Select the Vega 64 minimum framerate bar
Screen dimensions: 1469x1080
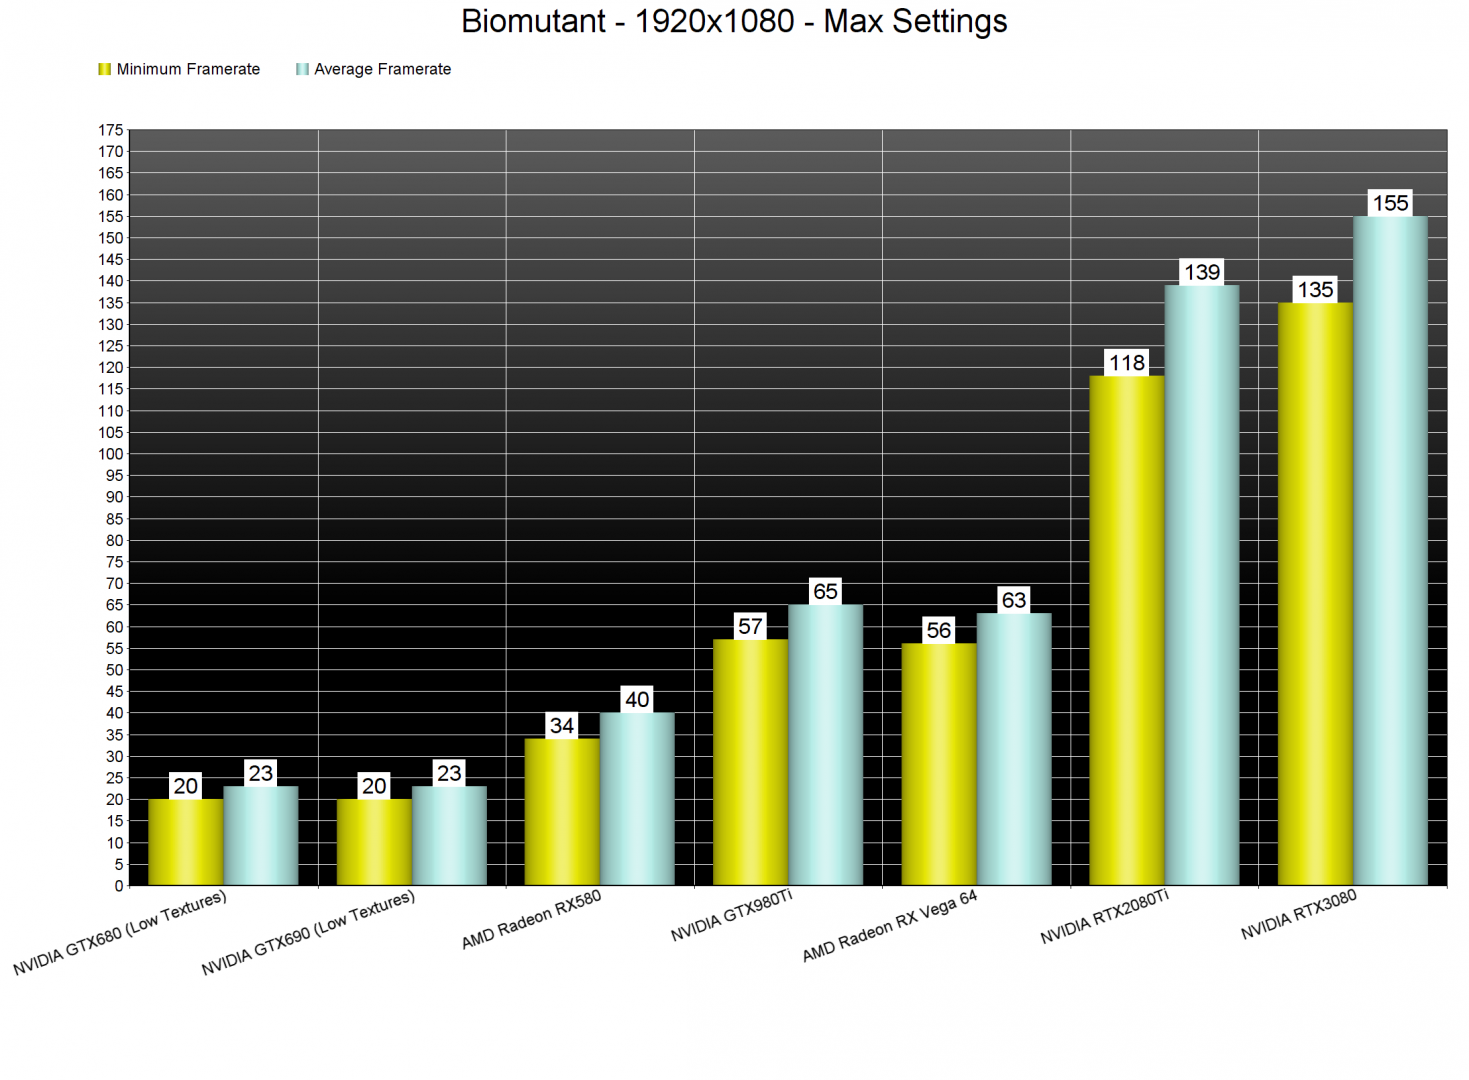pos(938,764)
